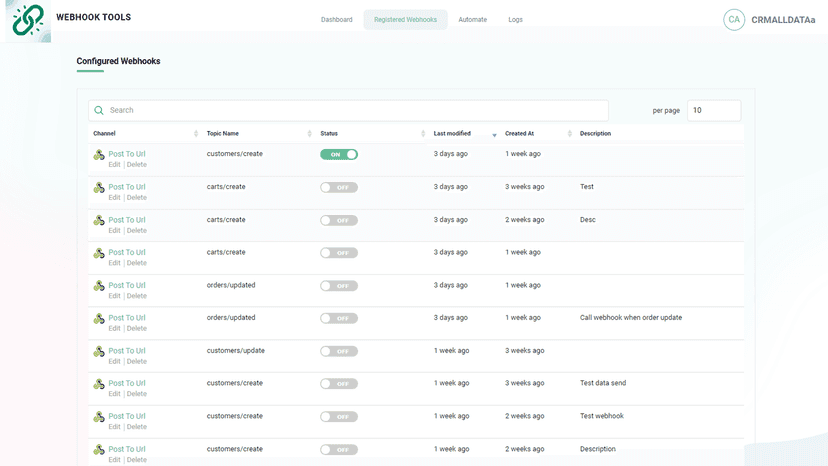Click the sort arrows of the Created At column
The height and width of the screenshot is (466, 828).
[569, 134]
